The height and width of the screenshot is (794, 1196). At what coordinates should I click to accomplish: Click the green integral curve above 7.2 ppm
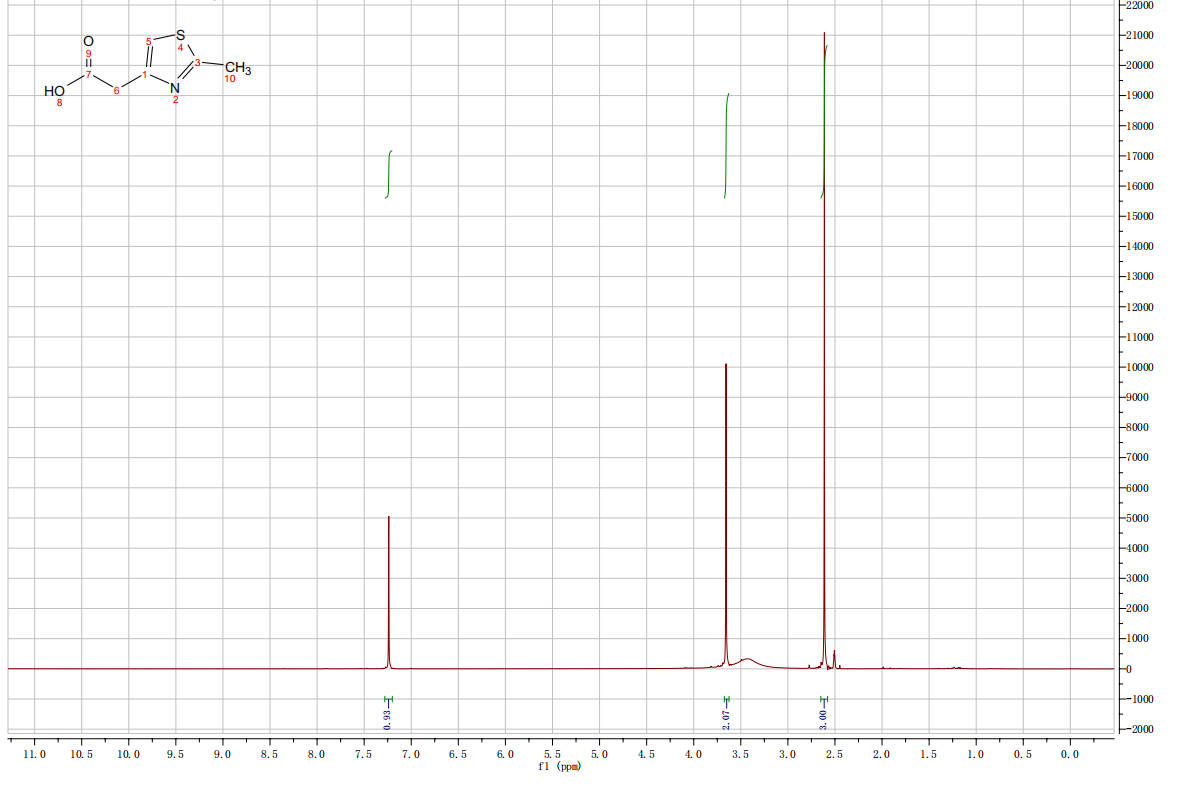coord(388,173)
